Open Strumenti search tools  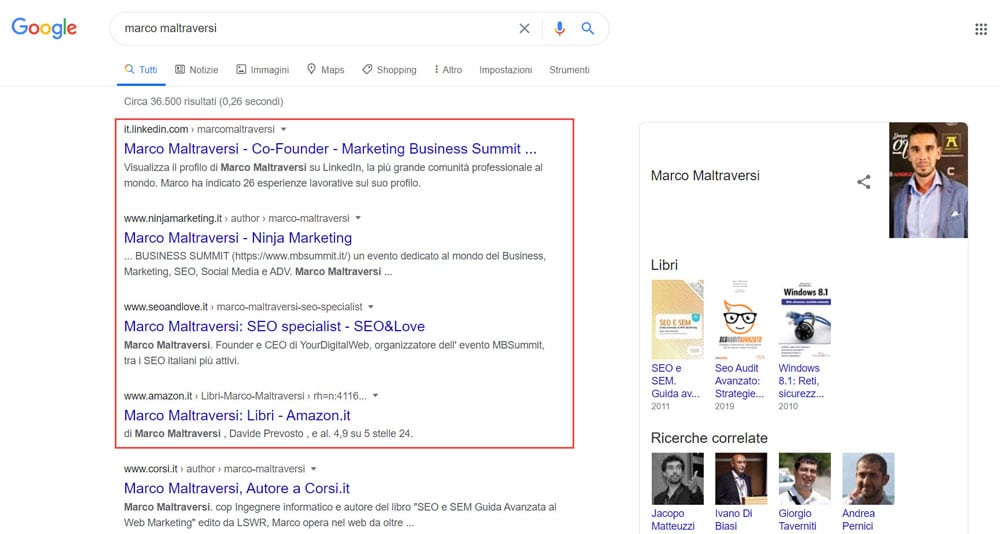(x=569, y=70)
